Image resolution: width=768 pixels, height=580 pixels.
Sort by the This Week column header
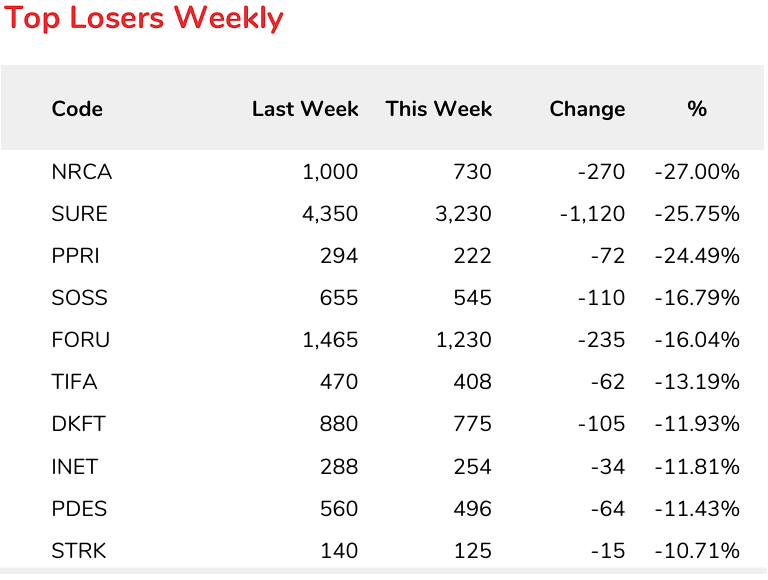(438, 109)
